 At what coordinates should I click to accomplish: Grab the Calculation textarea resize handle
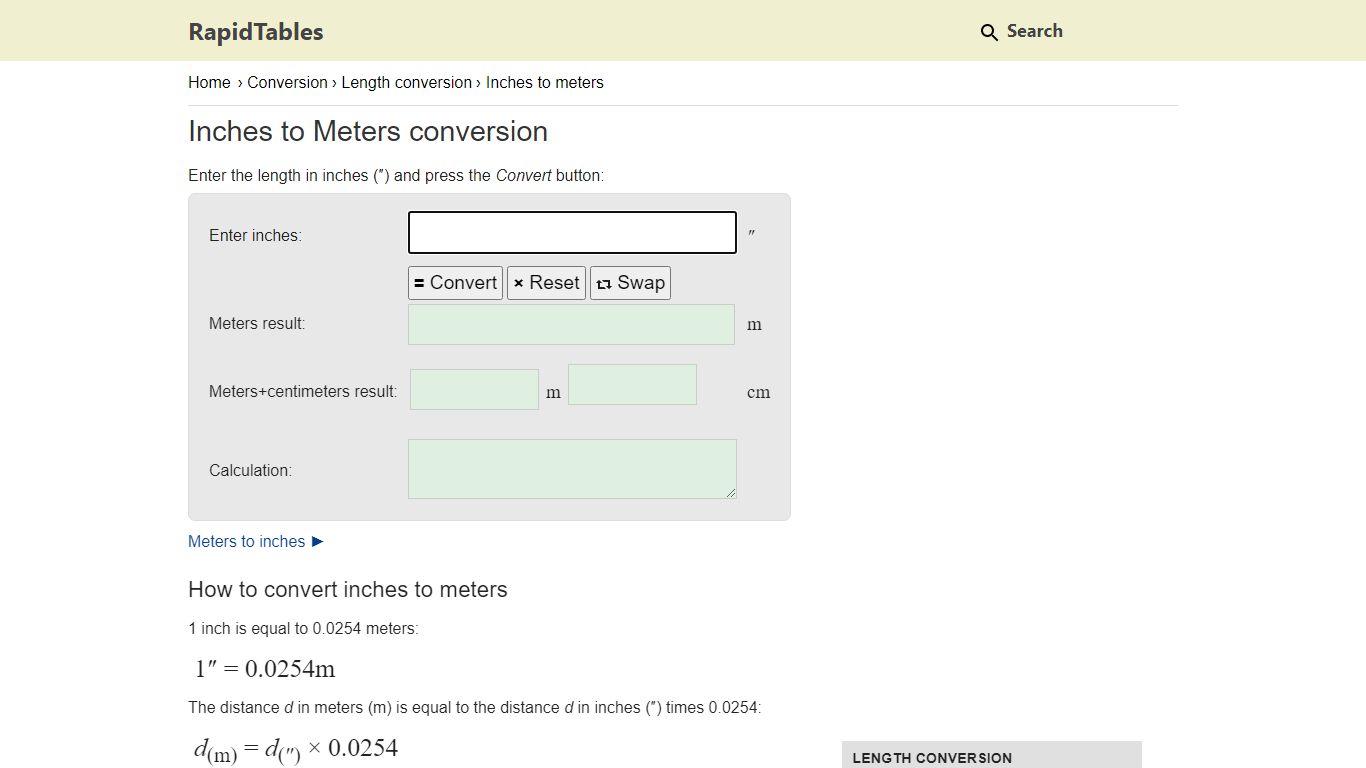(731, 493)
